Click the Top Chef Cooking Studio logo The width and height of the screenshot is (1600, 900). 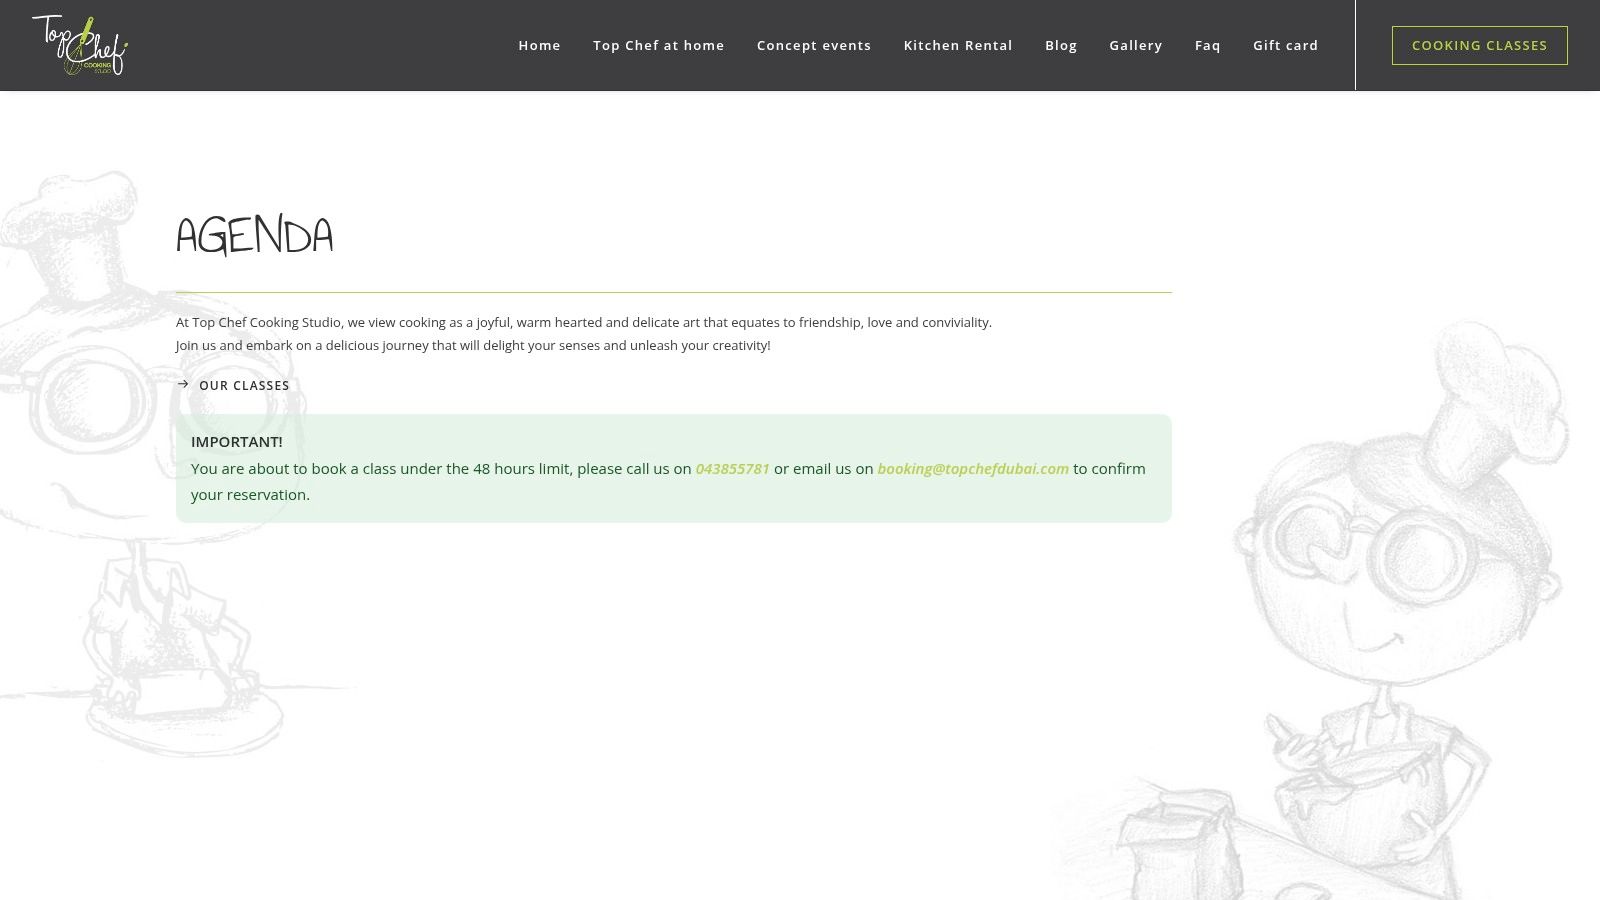click(x=80, y=45)
